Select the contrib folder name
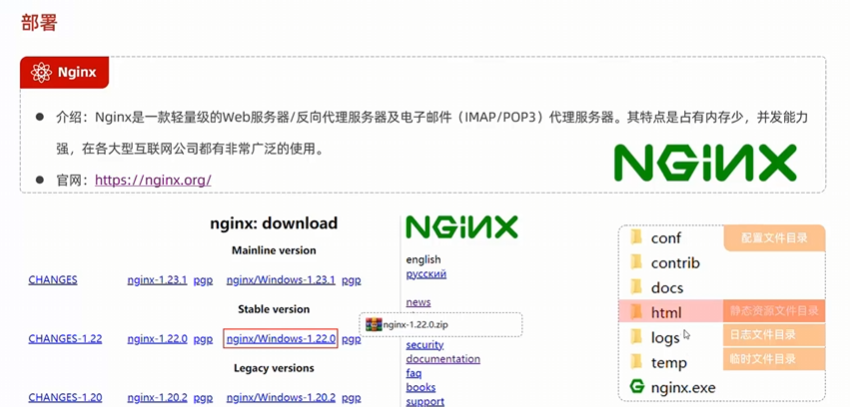The height and width of the screenshot is (407, 850). point(675,263)
